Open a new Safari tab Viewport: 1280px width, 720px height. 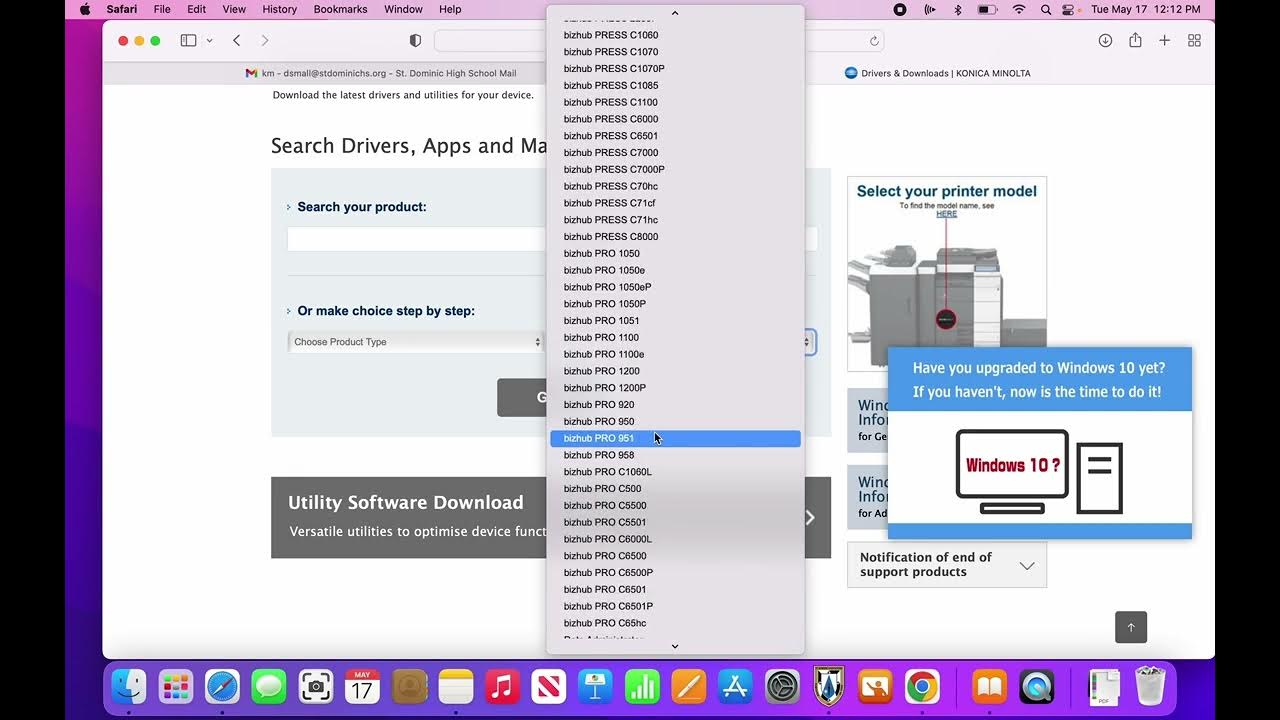click(1164, 40)
